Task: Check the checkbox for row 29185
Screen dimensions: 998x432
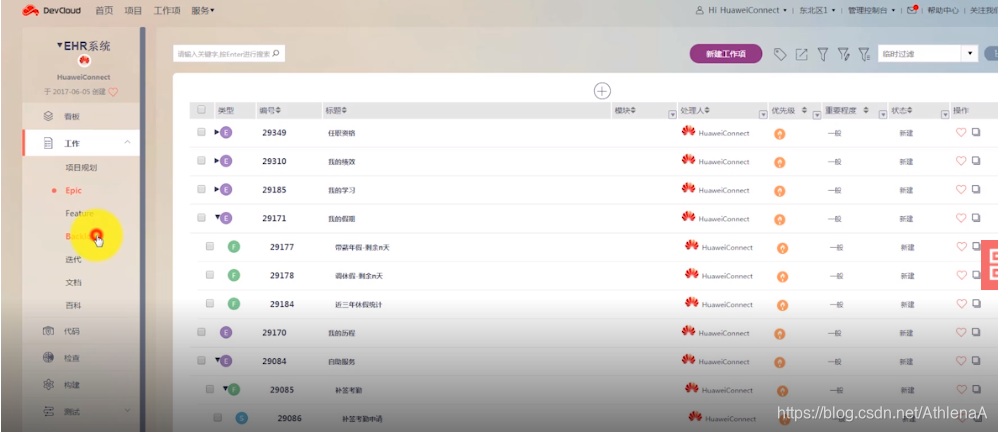Action: pos(201,189)
